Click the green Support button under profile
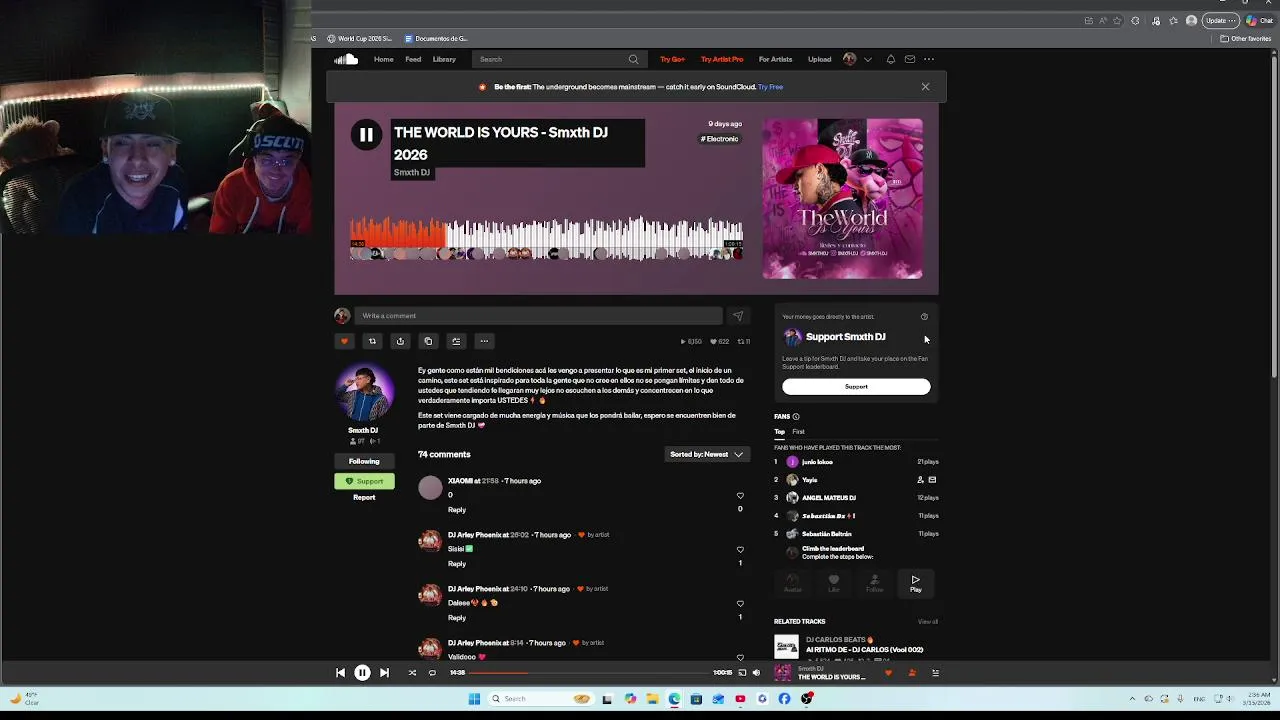The width and height of the screenshot is (1280, 720). [x=364, y=481]
